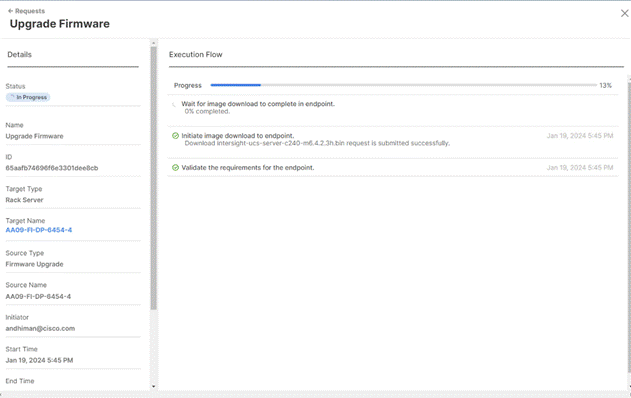631x398 pixels.
Task: Click Details scrollbar down arrow
Action: [x=153, y=386]
